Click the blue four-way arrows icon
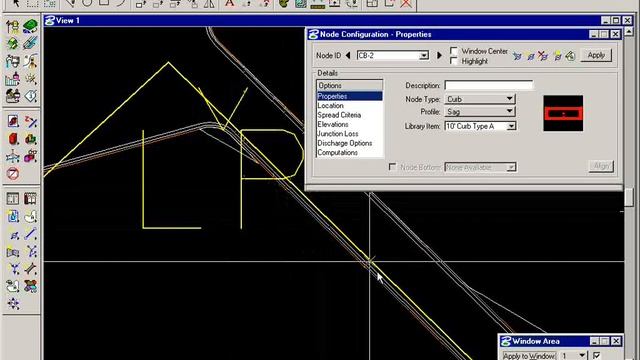The image size is (640, 360). click(13, 304)
